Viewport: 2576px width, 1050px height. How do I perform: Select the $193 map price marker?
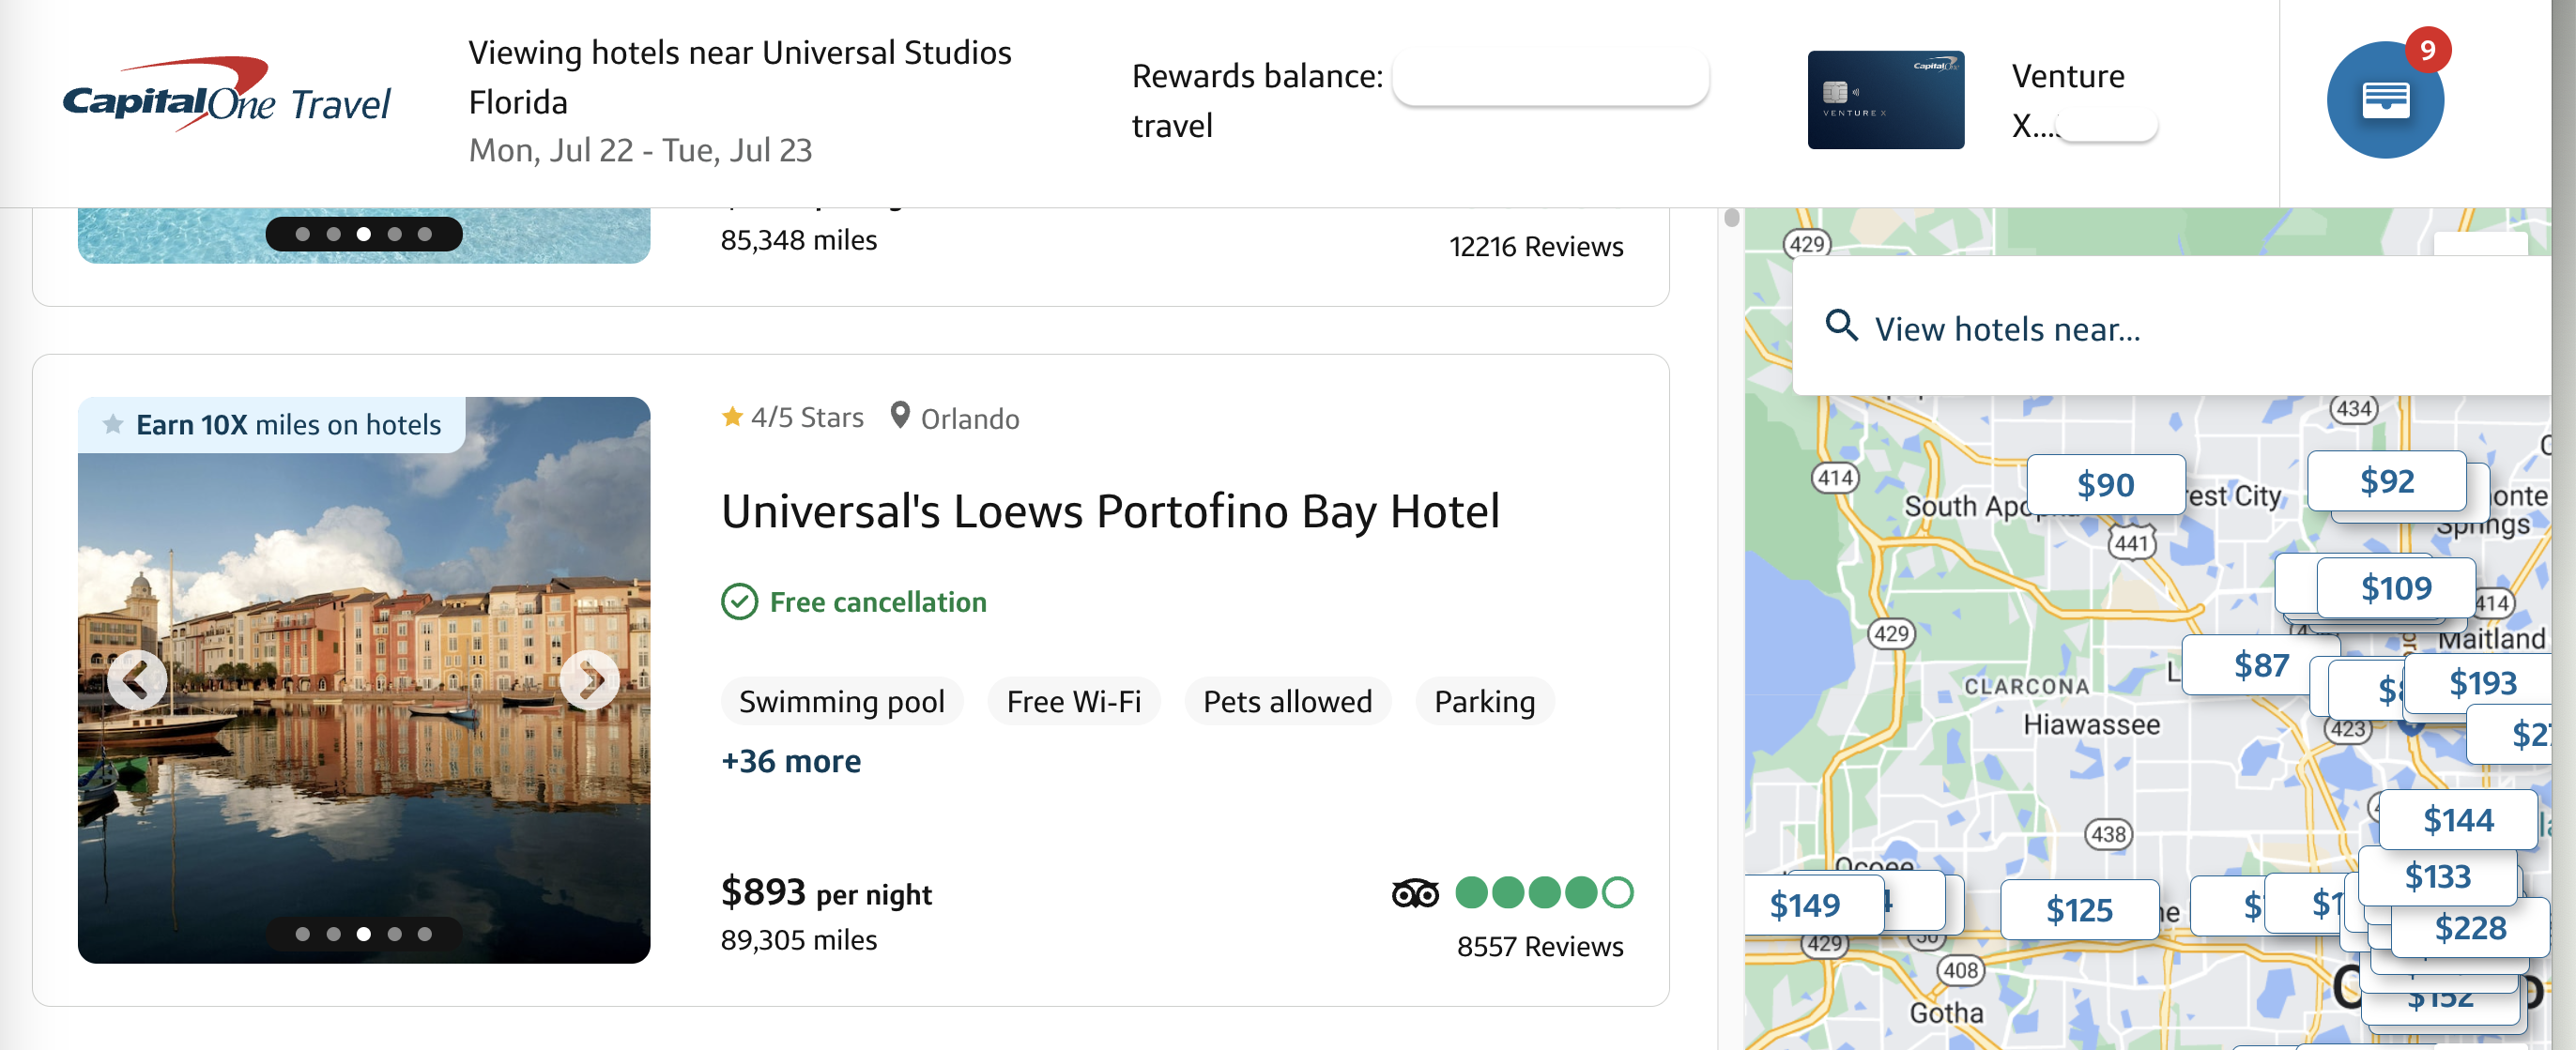pos(2482,683)
